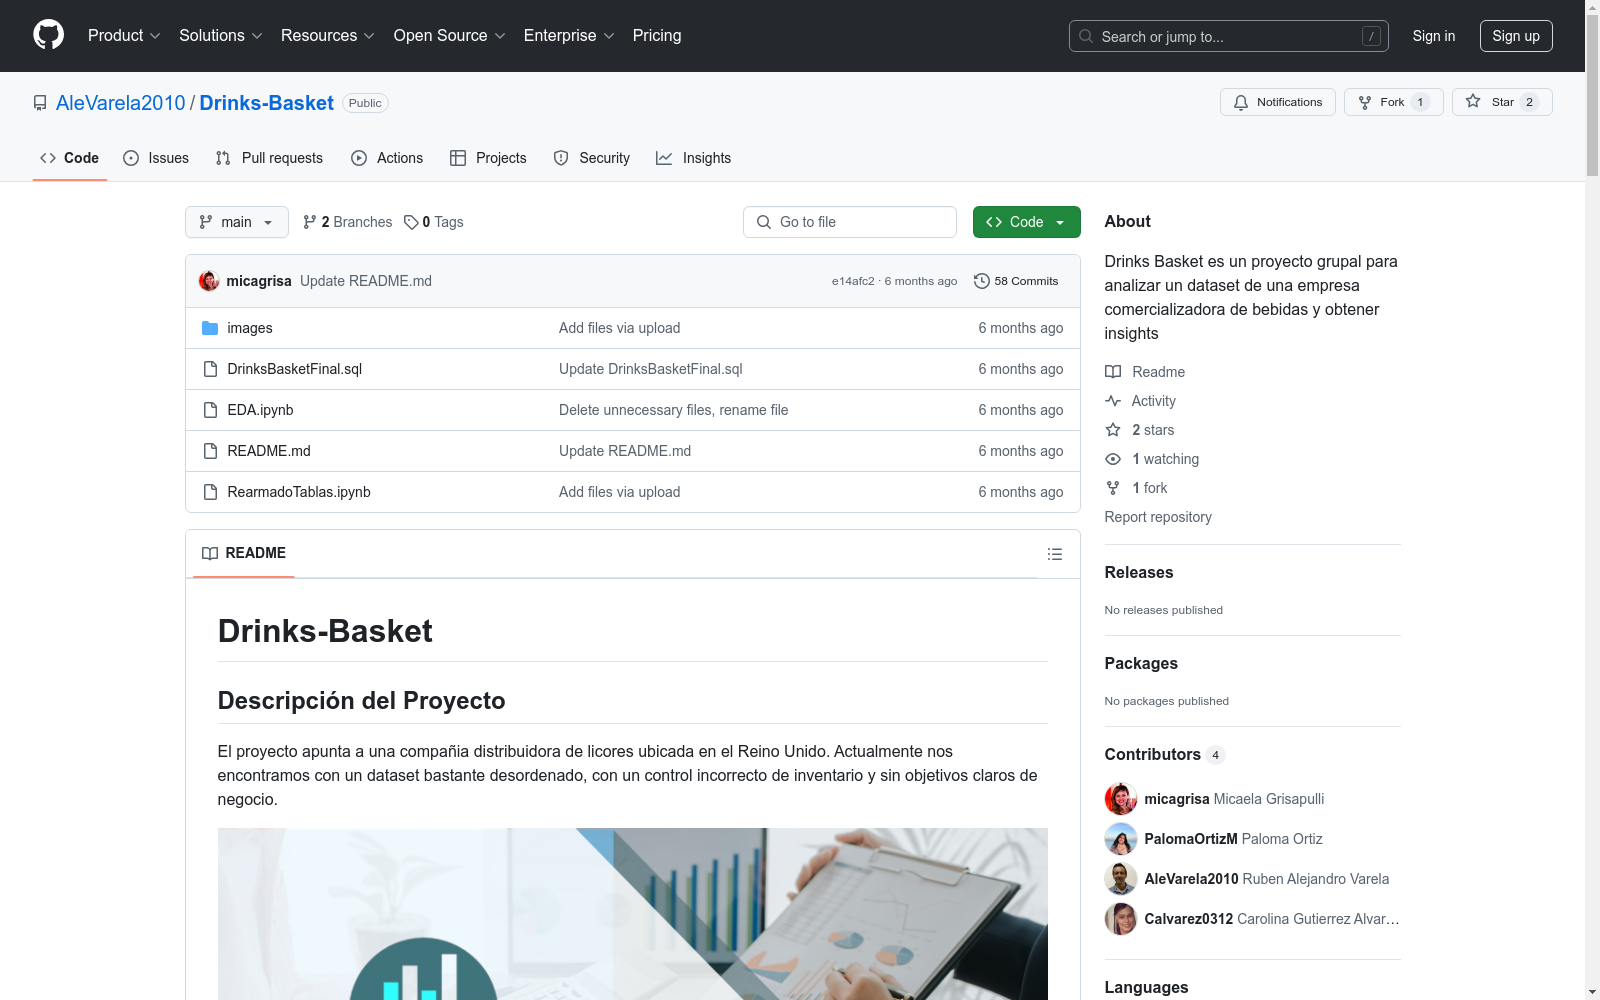Click micagrisa's contributor avatar
The height and width of the screenshot is (1000, 1600).
[x=1121, y=799]
